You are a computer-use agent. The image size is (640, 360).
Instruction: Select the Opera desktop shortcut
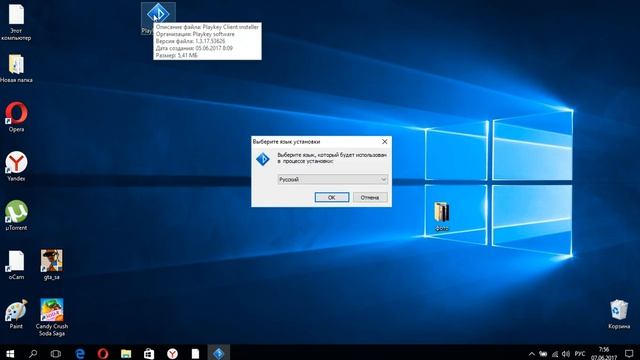coord(16,117)
